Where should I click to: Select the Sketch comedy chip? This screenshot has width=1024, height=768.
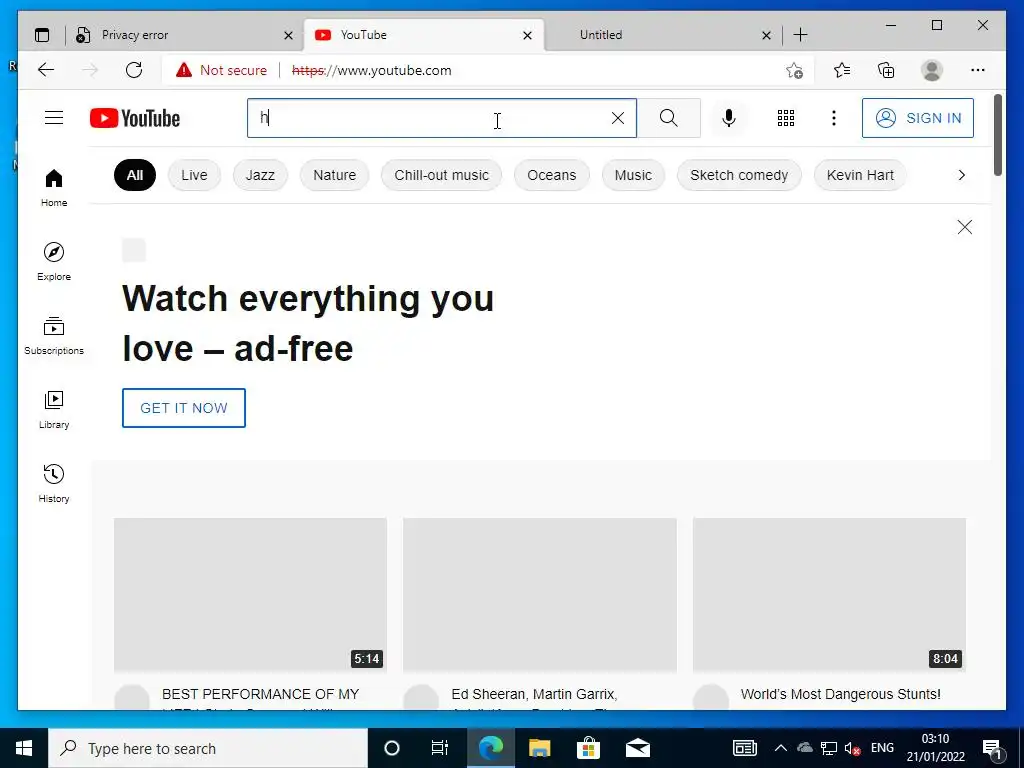coord(739,175)
